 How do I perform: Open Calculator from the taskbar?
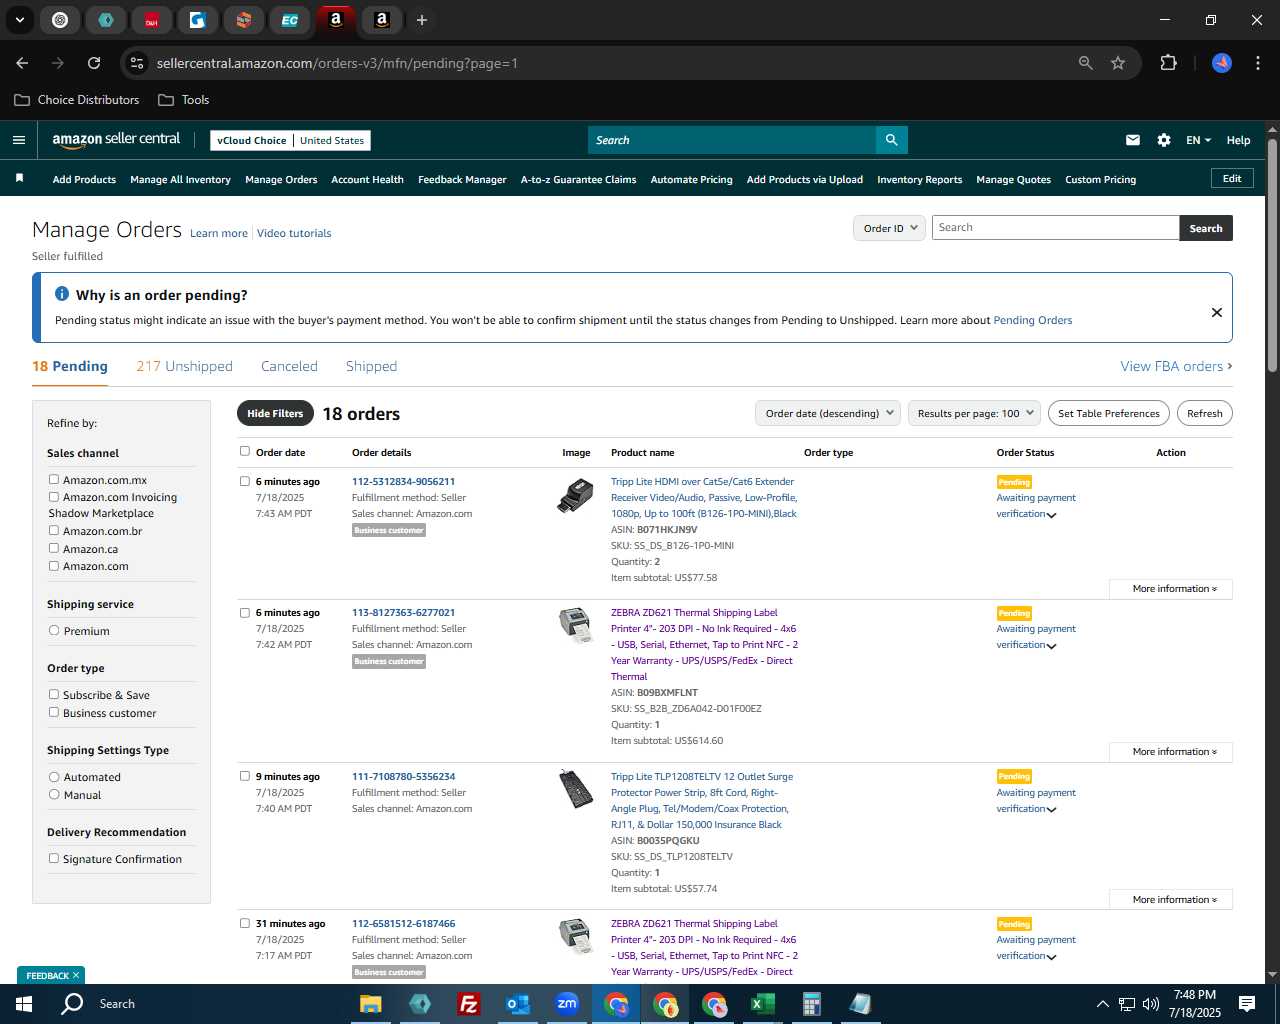click(x=811, y=1004)
